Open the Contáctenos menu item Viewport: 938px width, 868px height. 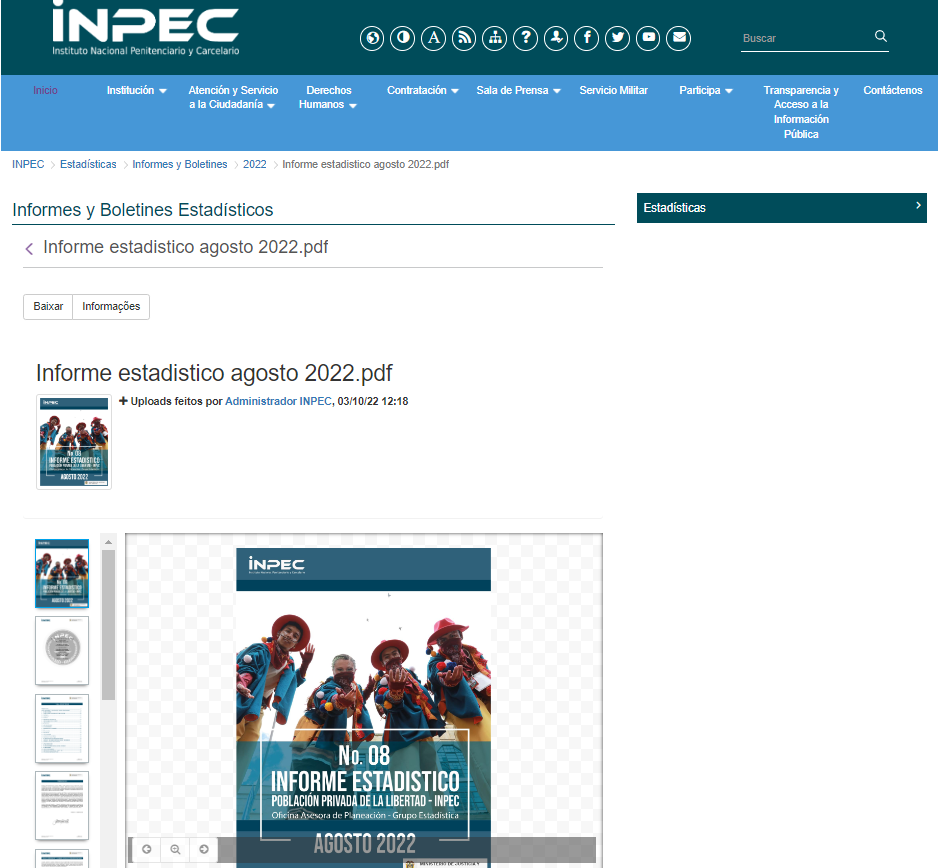(892, 90)
